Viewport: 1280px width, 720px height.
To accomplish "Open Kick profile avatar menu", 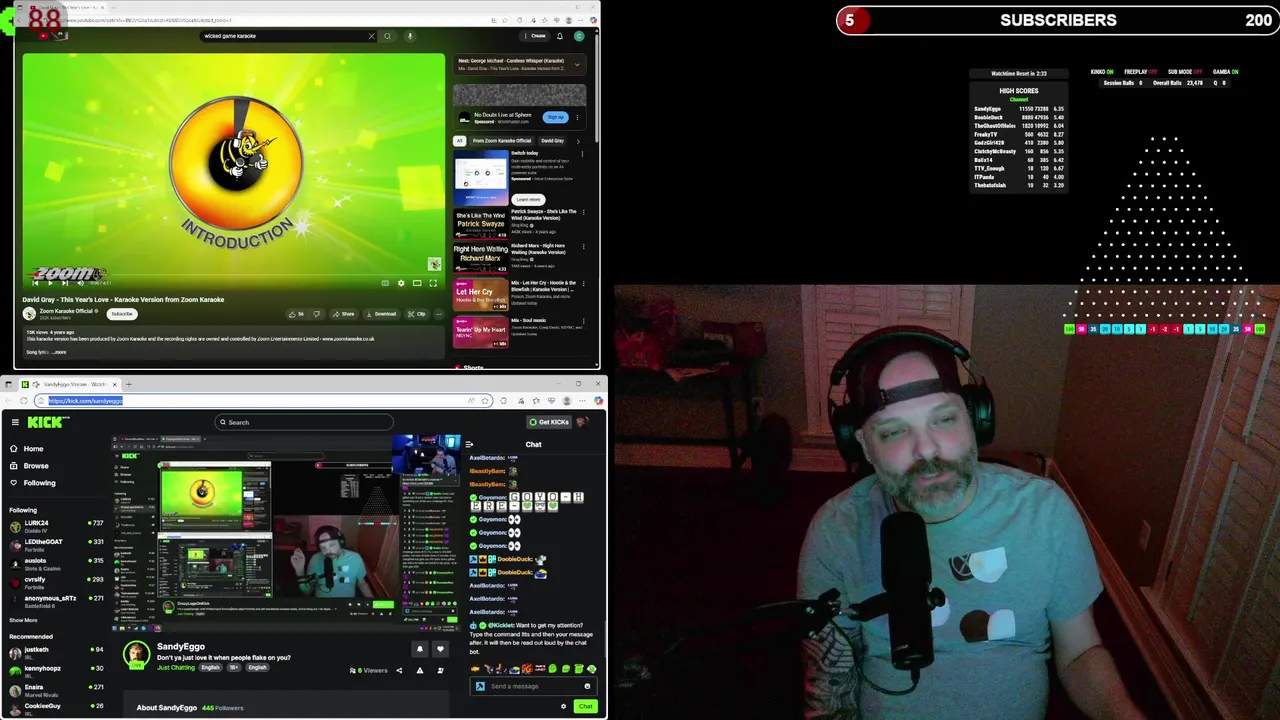I will tap(583, 422).
